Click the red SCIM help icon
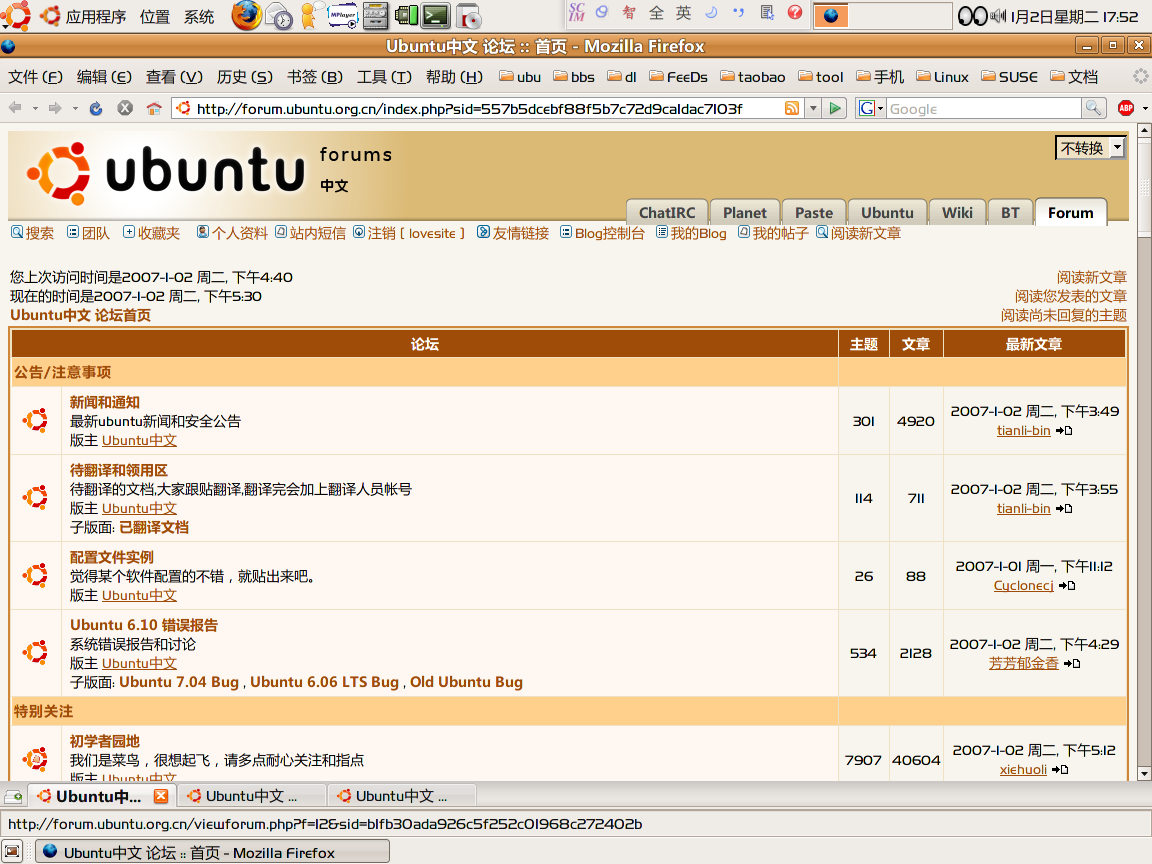The image size is (1152, 864). (794, 12)
